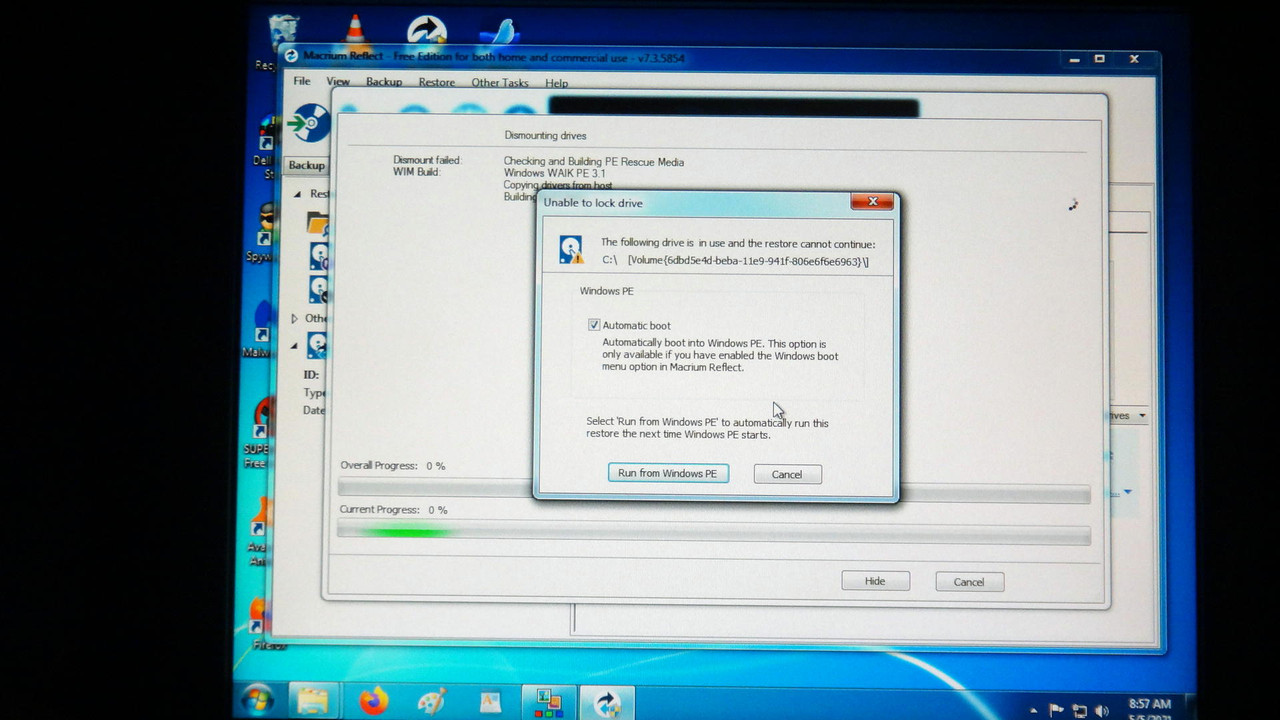This screenshot has height=720, width=1280.
Task: Collapse the details section arrow above ID
Action: click(x=294, y=346)
